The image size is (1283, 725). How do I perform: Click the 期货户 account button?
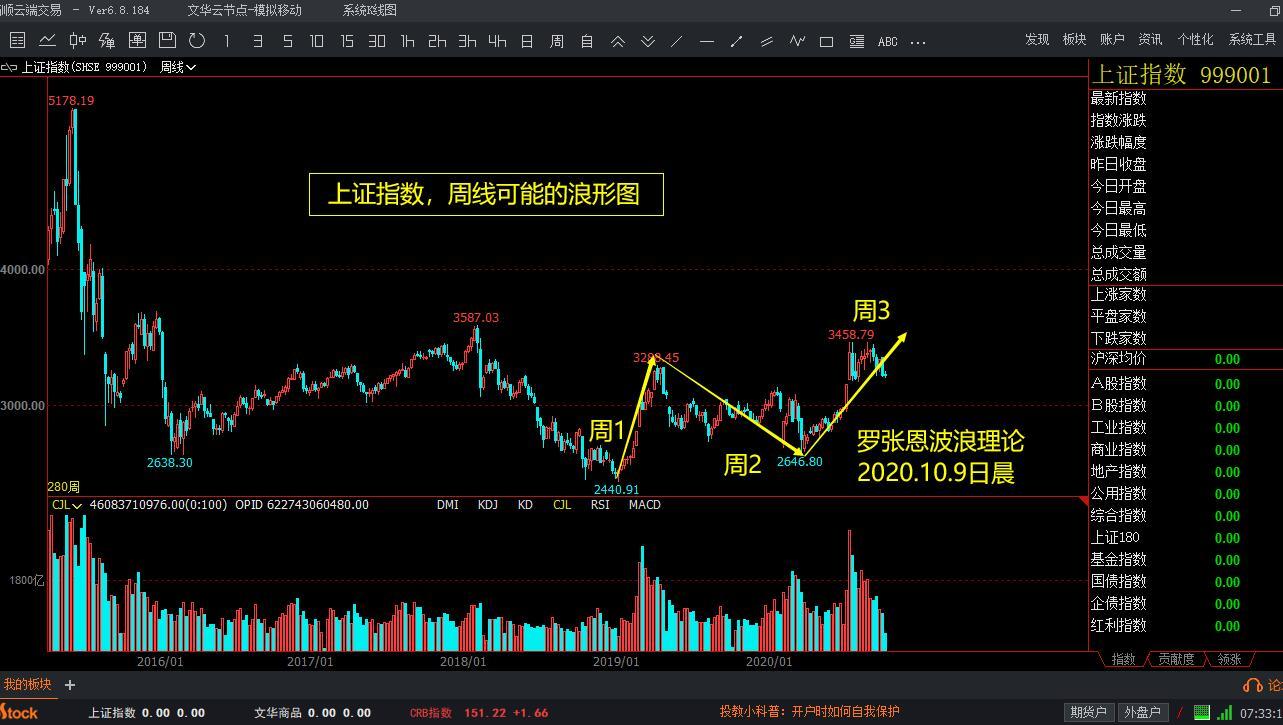1088,712
